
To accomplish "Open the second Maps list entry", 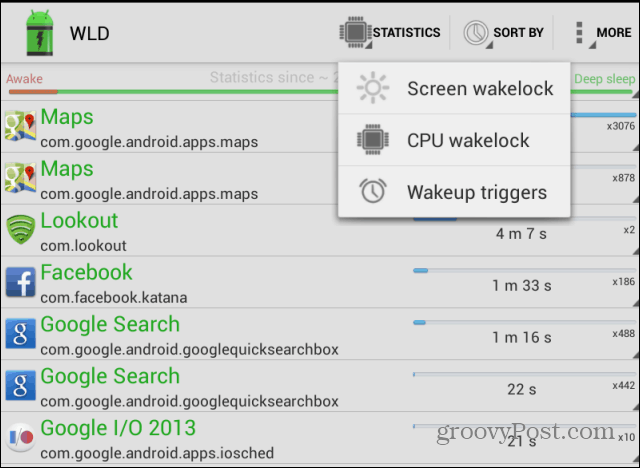I will click(320, 179).
